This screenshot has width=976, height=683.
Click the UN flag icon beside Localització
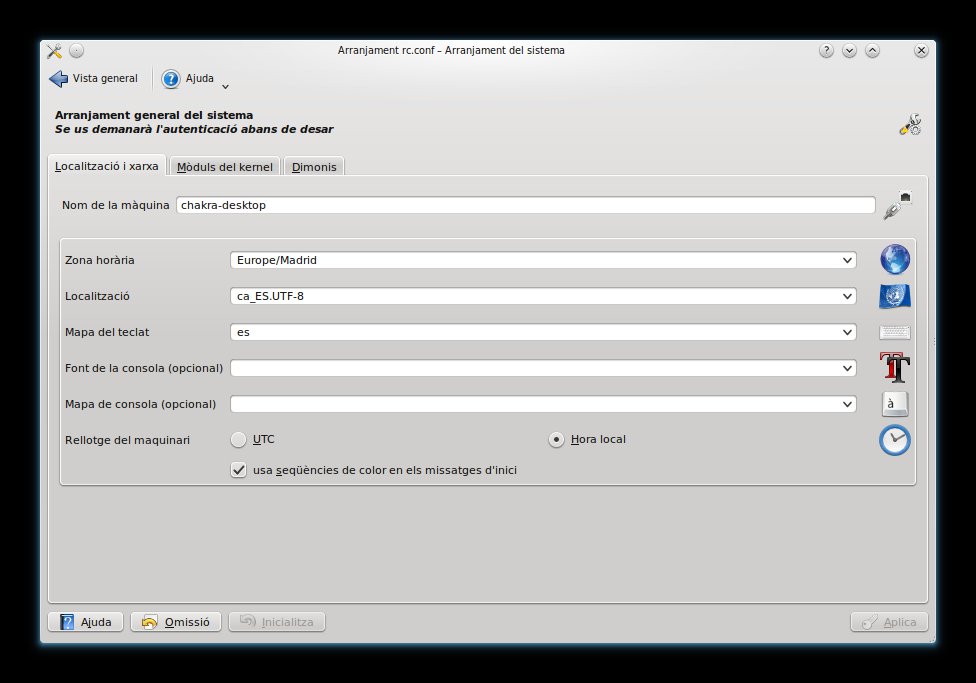point(894,296)
